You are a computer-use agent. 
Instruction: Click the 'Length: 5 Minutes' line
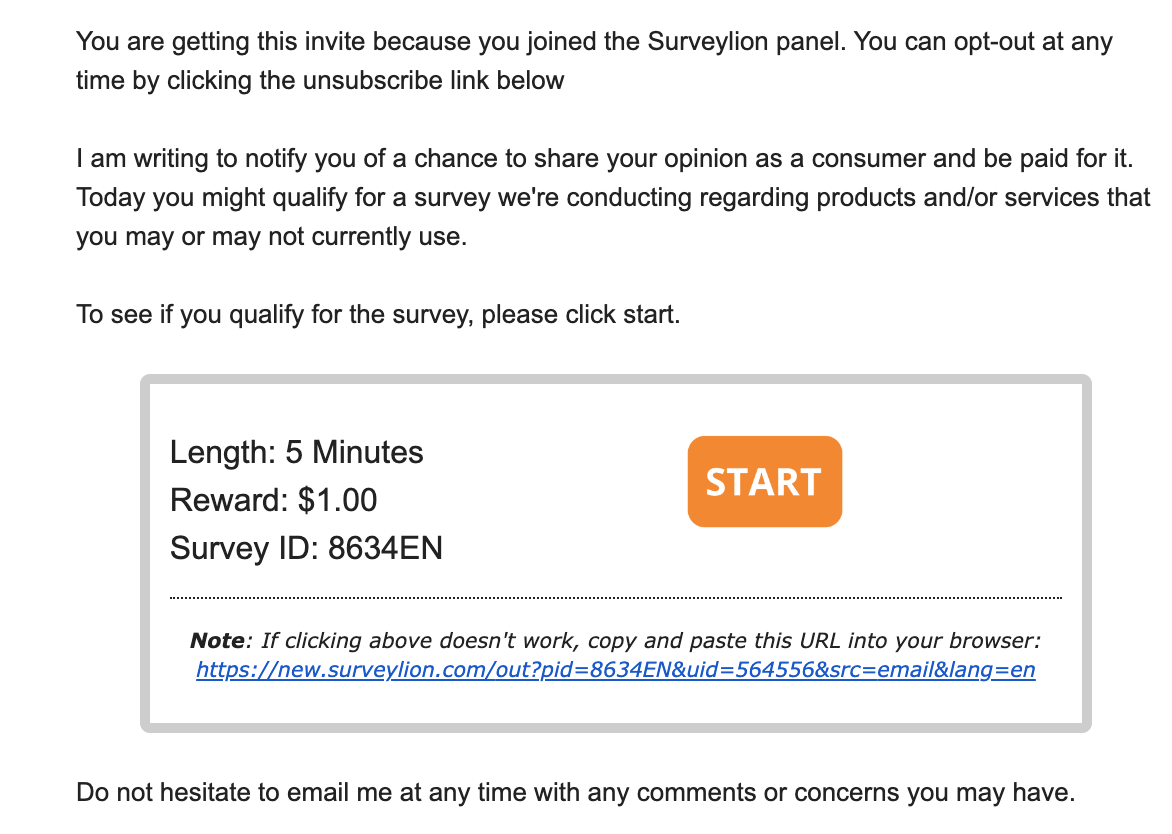coord(296,452)
